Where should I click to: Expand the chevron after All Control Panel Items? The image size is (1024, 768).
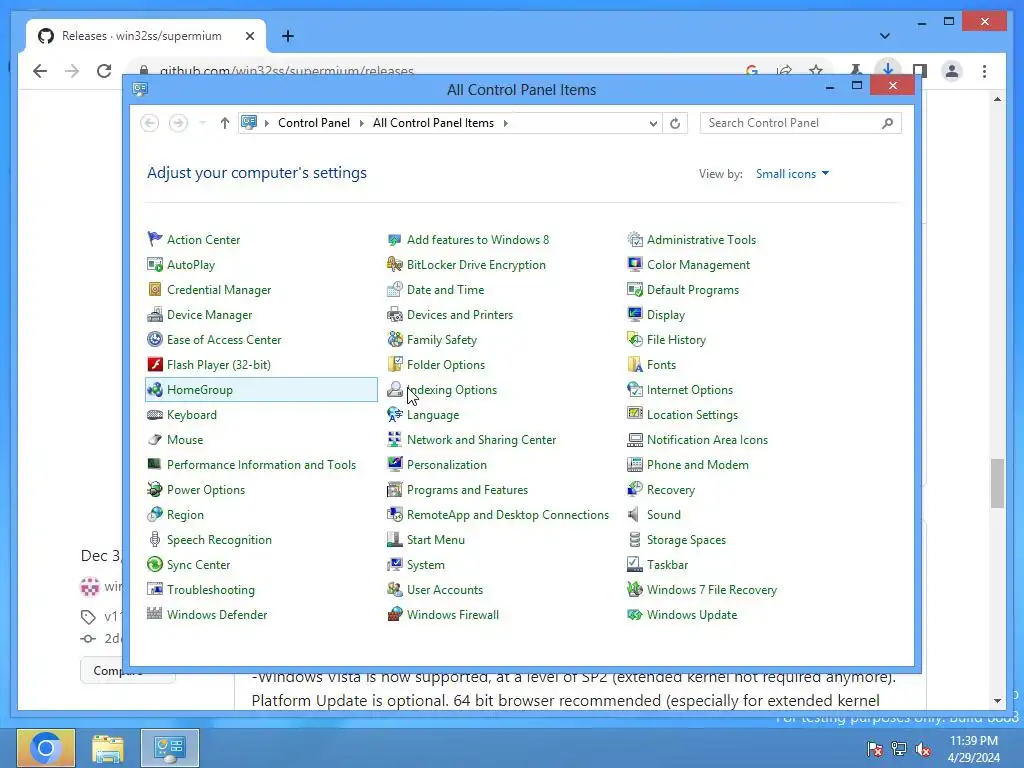[x=505, y=123]
